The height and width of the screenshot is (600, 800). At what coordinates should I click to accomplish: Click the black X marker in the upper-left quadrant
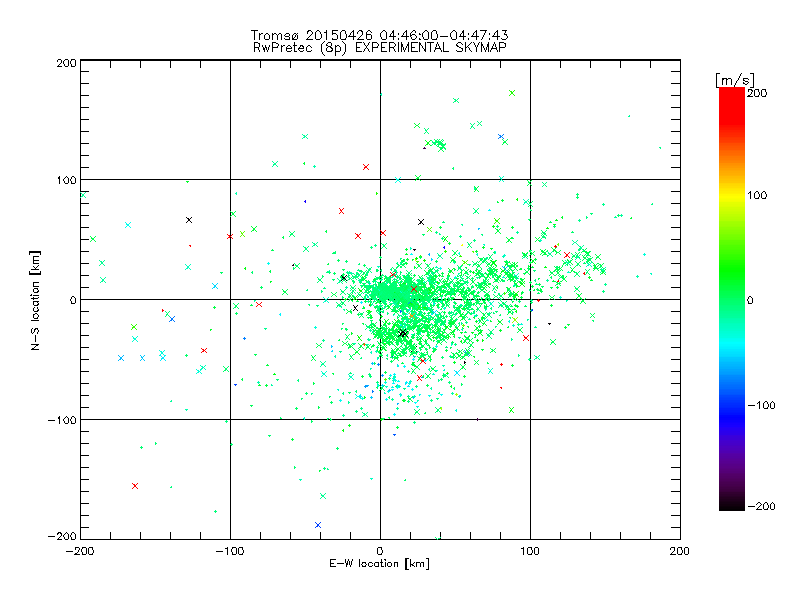pyautogui.click(x=189, y=220)
